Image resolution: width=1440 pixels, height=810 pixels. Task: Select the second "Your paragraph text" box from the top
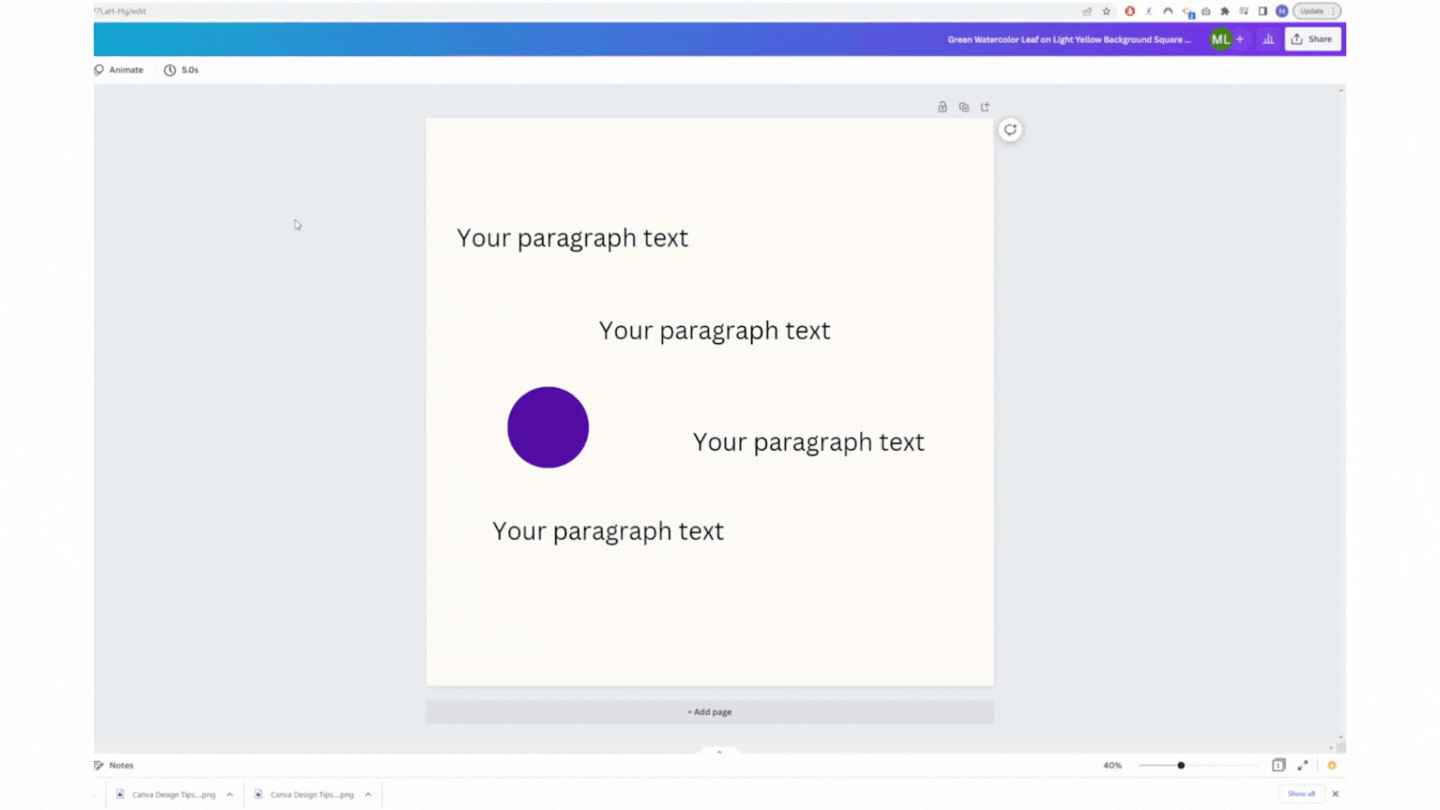pyautogui.click(x=715, y=331)
